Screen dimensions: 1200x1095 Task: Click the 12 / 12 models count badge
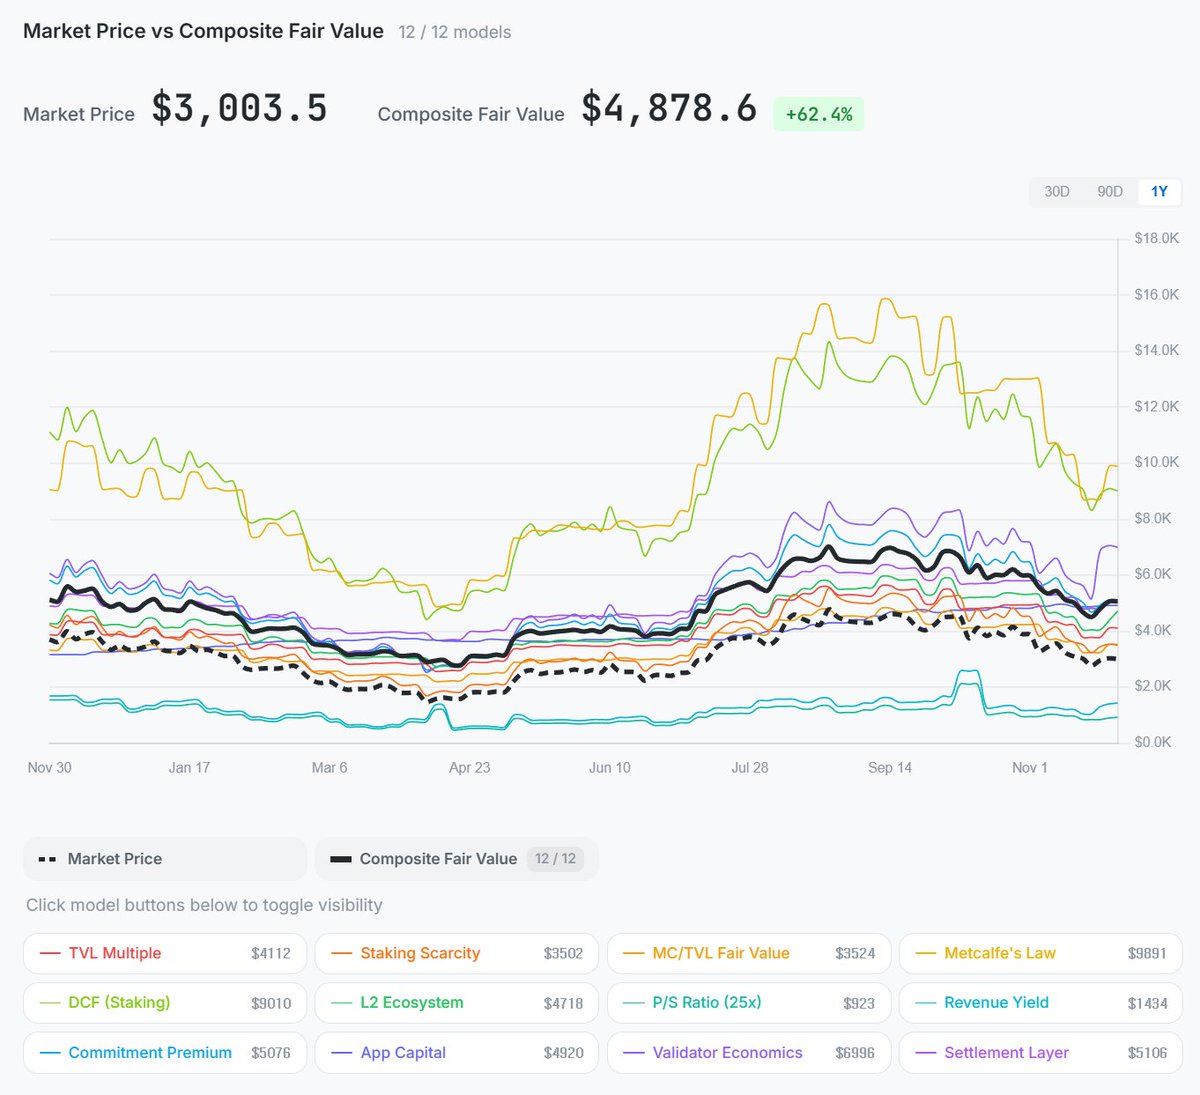(x=555, y=859)
